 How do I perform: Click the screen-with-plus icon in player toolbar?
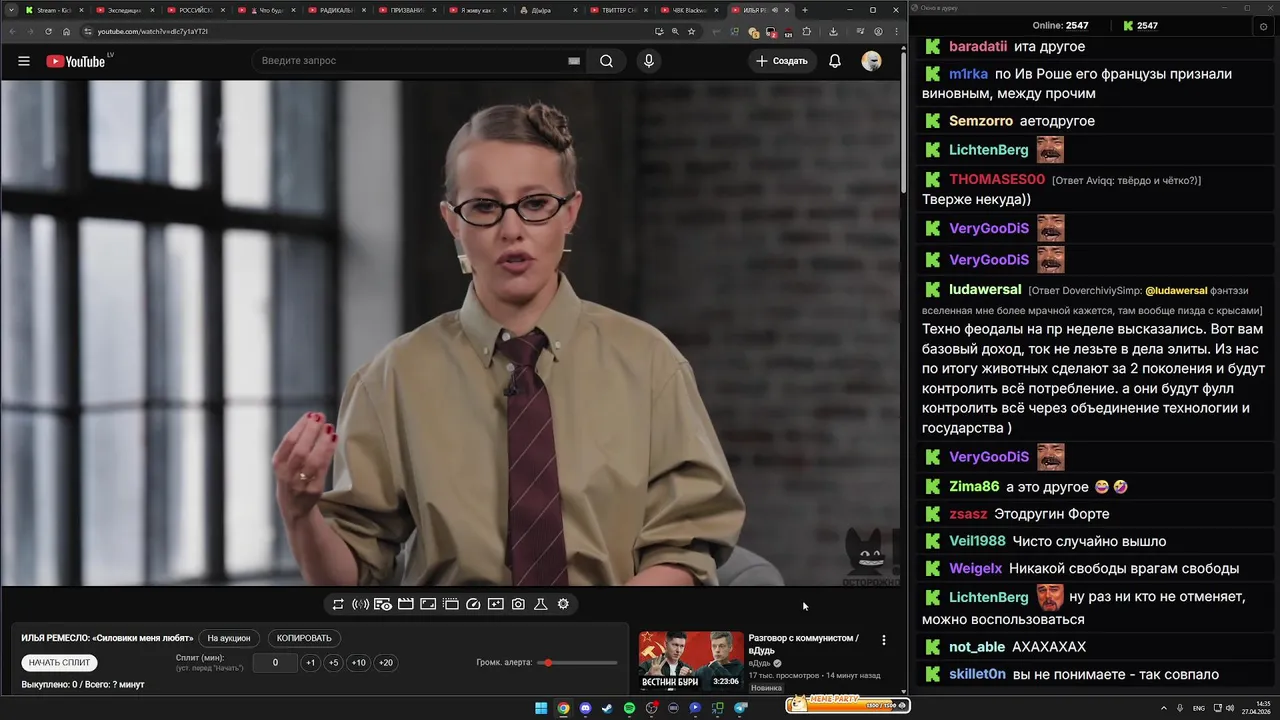tap(496, 604)
